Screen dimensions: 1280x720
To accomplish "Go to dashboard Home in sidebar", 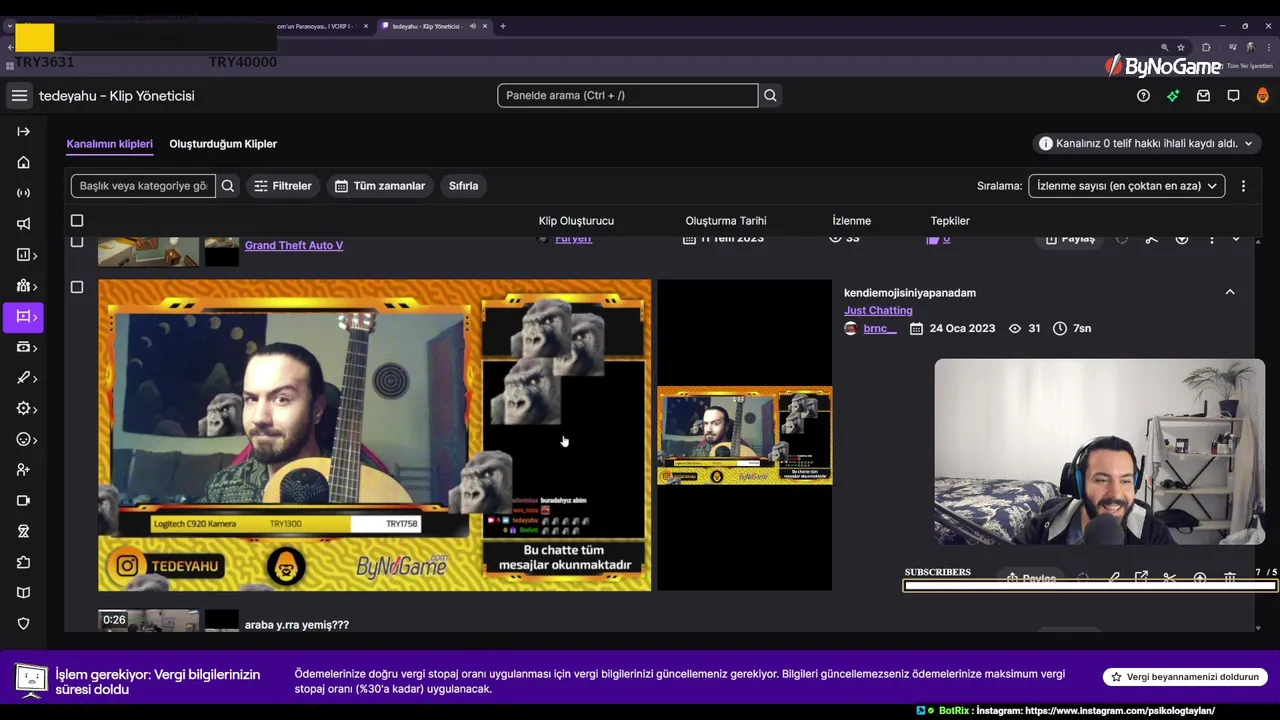I will 23,162.
